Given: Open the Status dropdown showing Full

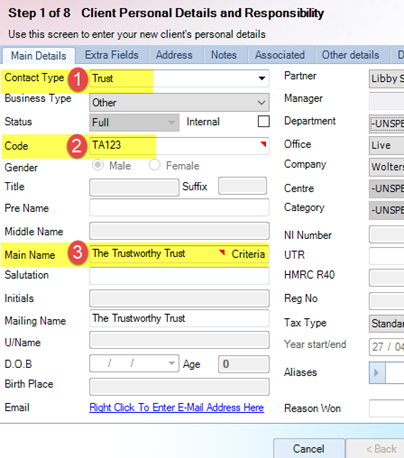Looking at the screenshot, I should 134,122.
